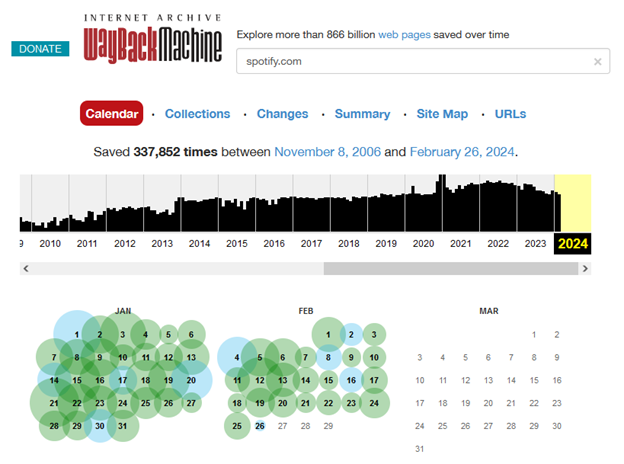Open February 7 snapshot bubble

coord(305,357)
